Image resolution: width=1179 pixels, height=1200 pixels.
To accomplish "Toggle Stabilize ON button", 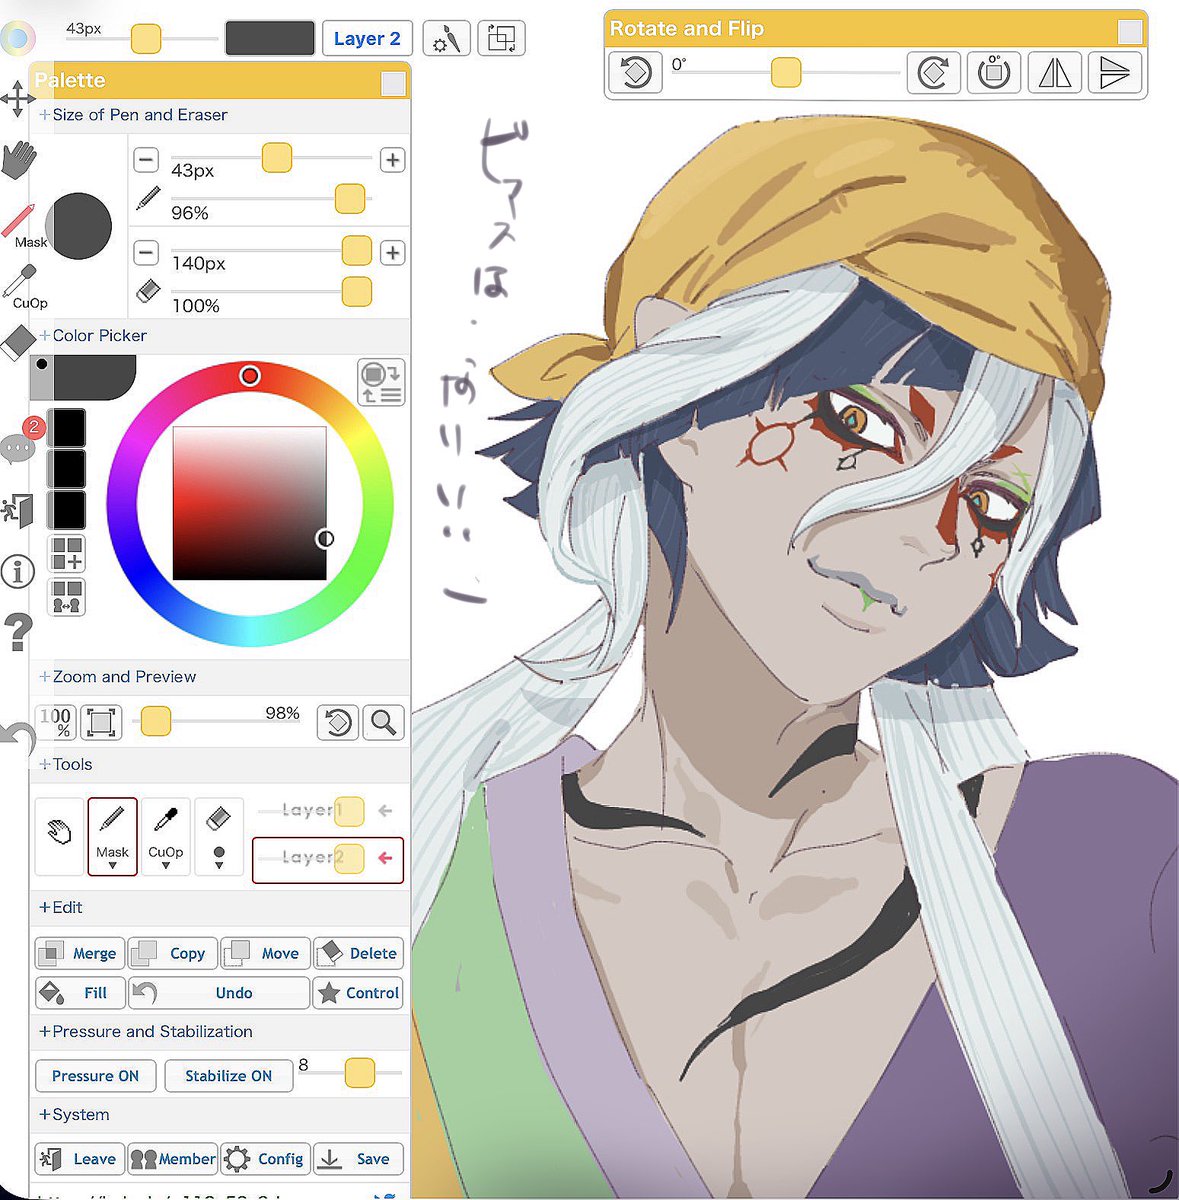I will click(229, 1076).
